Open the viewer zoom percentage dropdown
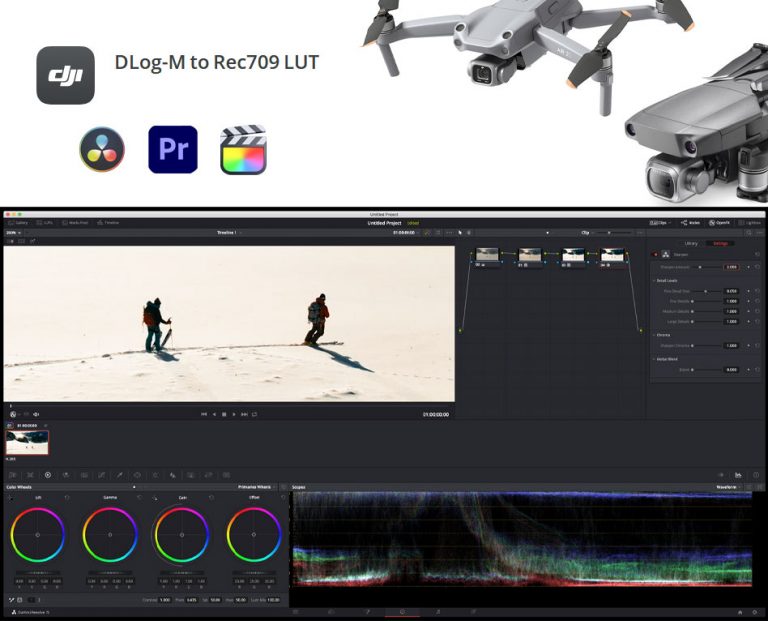This screenshot has height=621, width=768. 13,233
